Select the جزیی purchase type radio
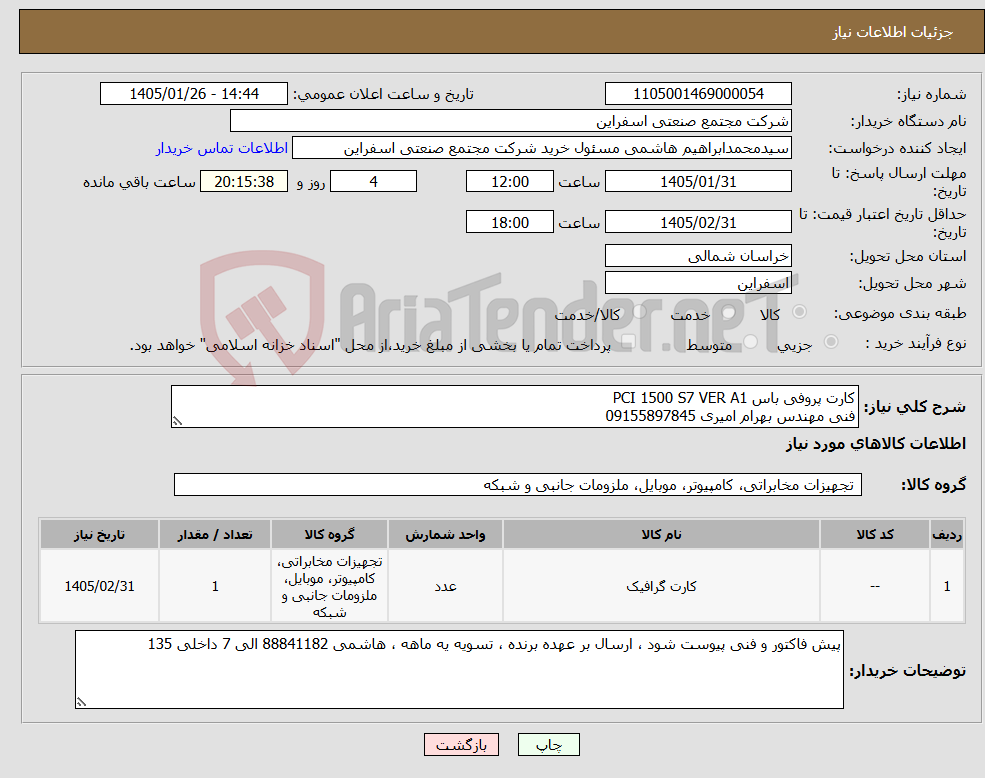This screenshot has height=778, width=985. coord(830,341)
